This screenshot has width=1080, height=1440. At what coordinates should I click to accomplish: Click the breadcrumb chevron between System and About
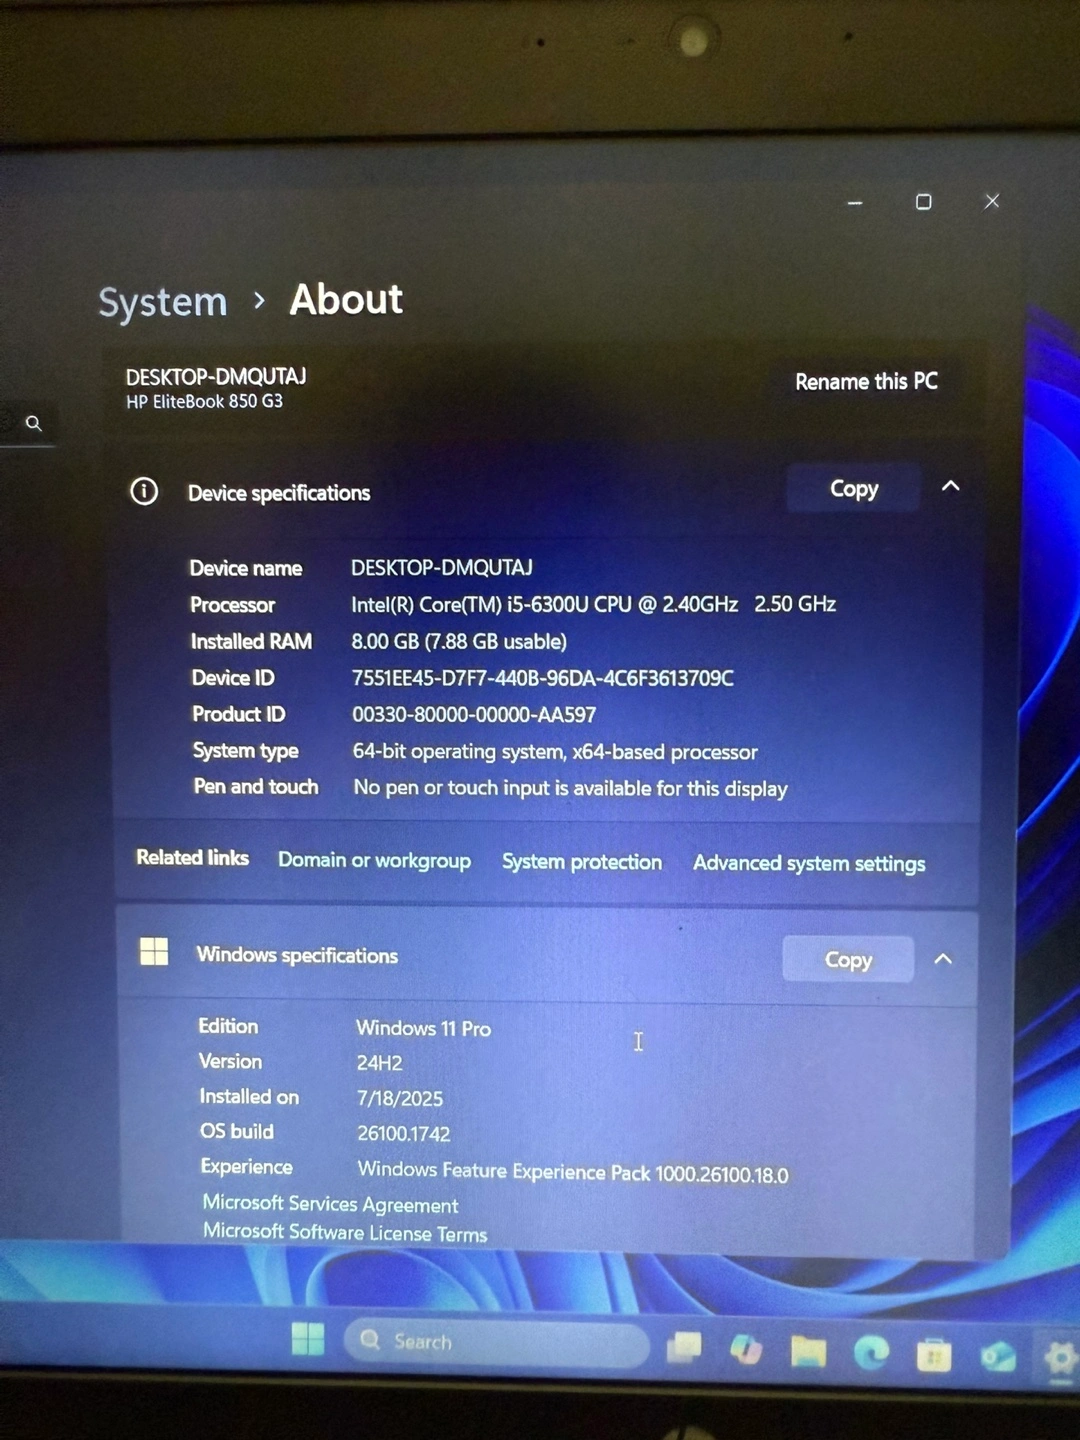pyautogui.click(x=259, y=300)
